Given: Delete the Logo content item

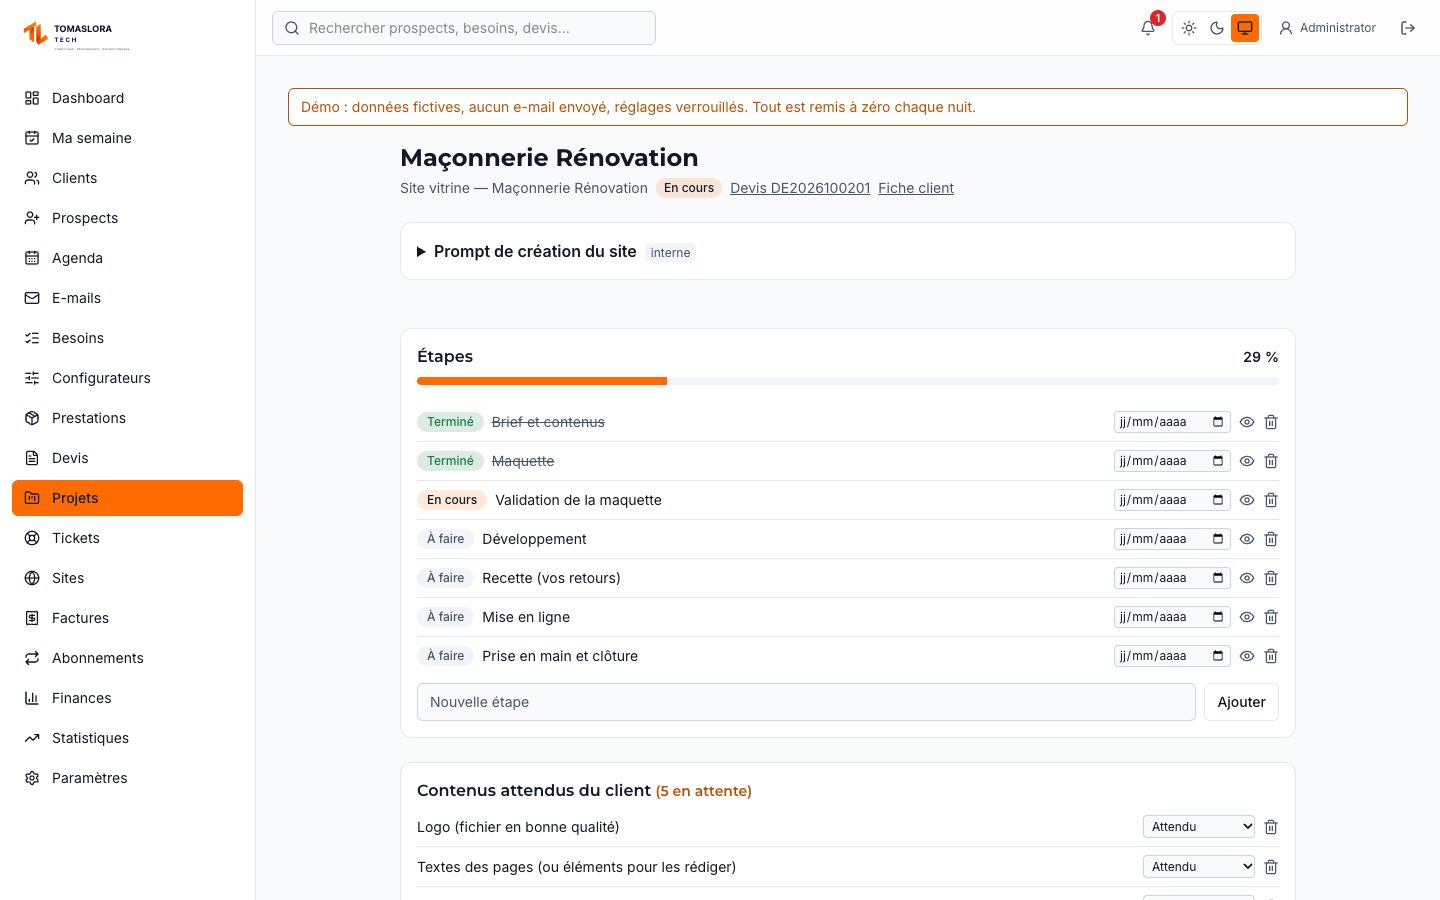Looking at the screenshot, I should [1271, 827].
